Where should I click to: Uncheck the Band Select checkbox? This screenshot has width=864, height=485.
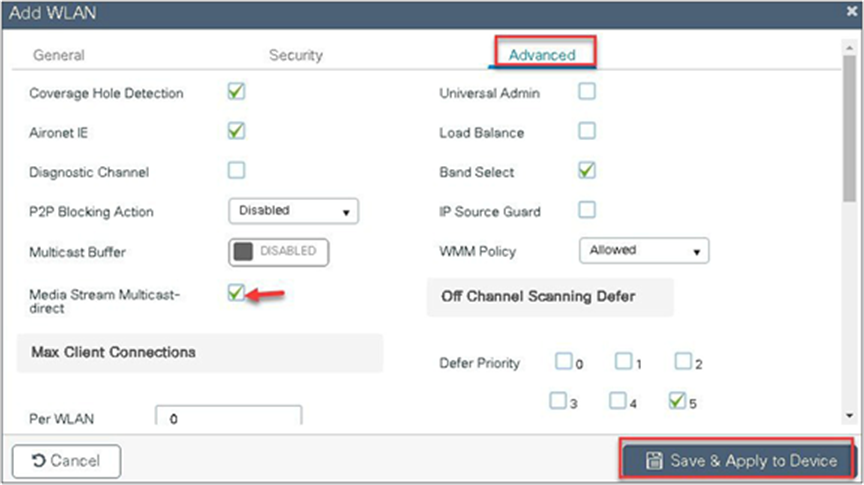(587, 170)
